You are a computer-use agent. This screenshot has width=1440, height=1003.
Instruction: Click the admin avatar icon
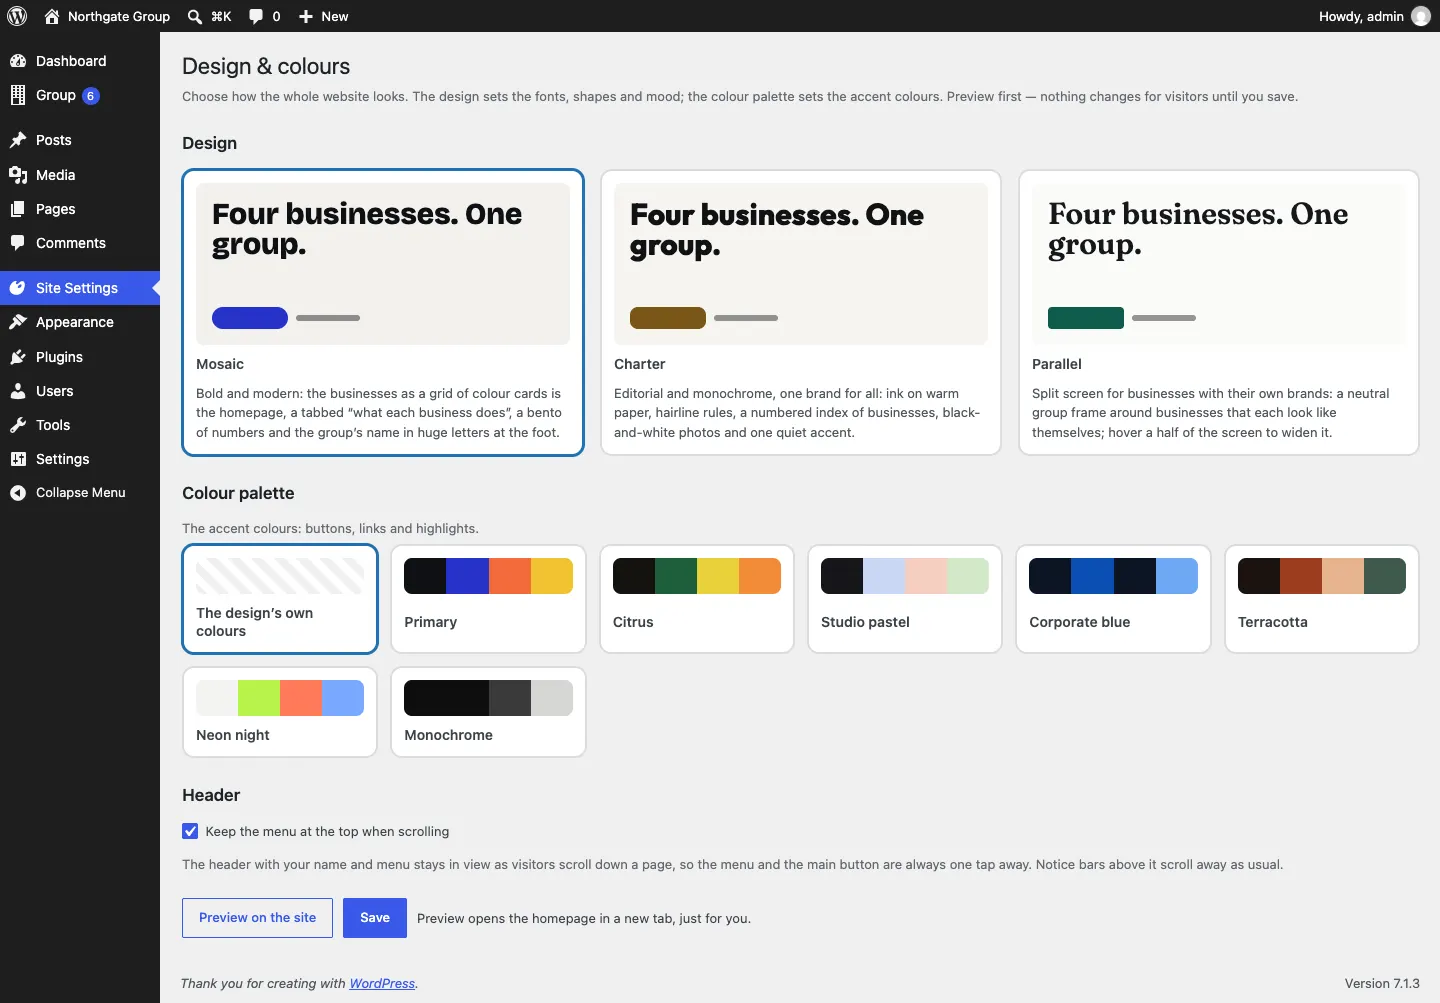coord(1421,16)
